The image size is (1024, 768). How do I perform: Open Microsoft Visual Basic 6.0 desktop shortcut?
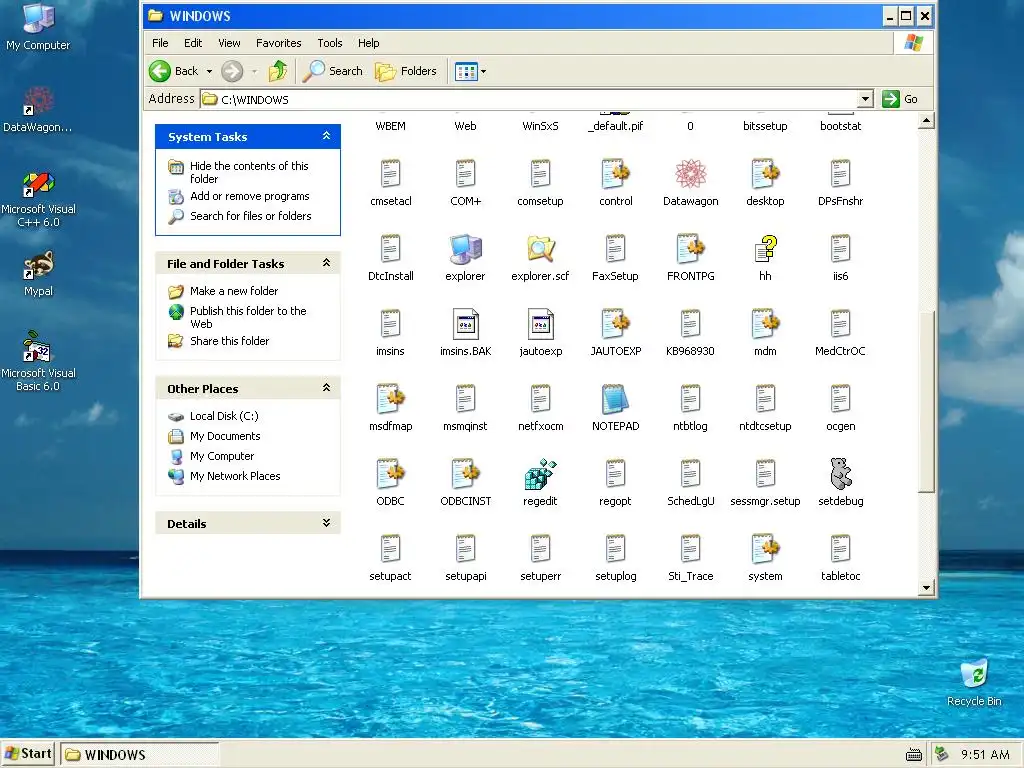click(38, 361)
